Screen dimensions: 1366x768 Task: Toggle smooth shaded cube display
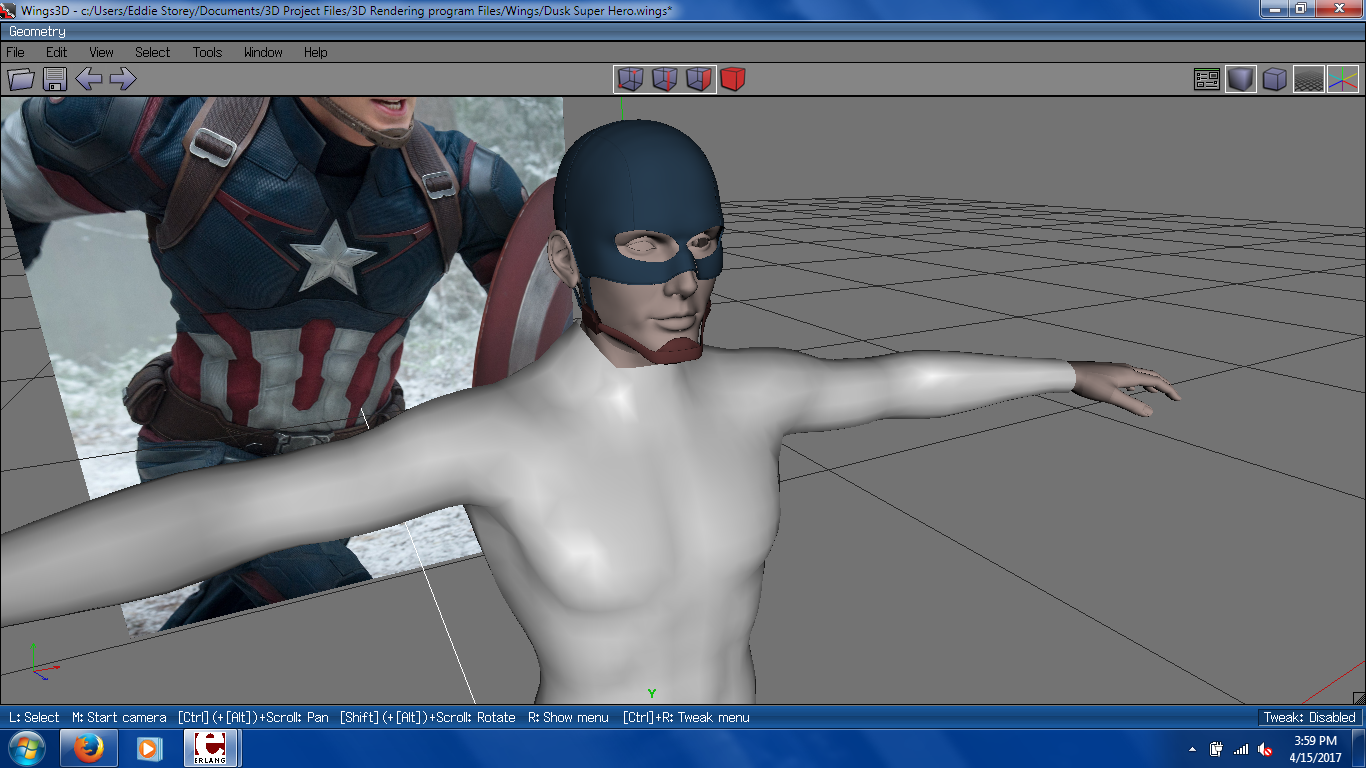pyautogui.click(x=1241, y=79)
